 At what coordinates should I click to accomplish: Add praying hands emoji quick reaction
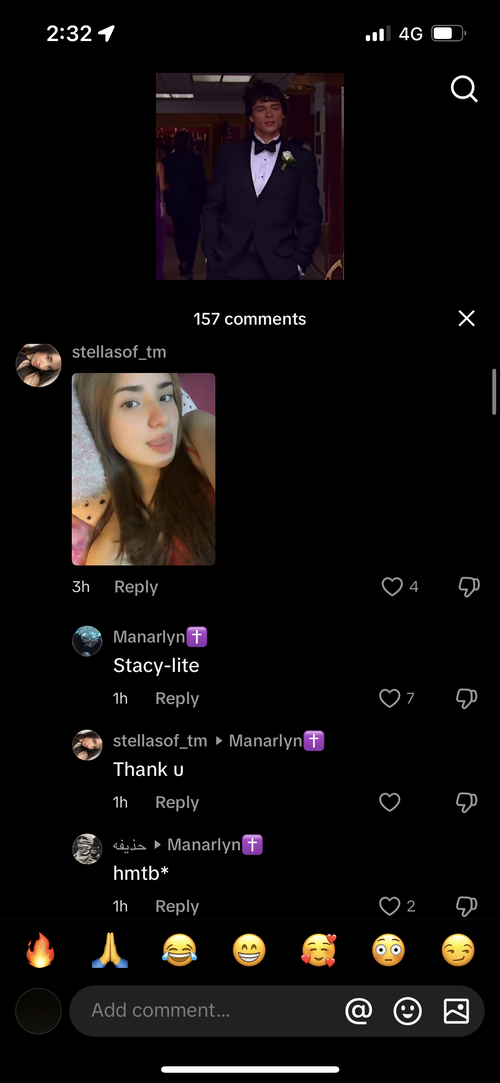click(110, 952)
